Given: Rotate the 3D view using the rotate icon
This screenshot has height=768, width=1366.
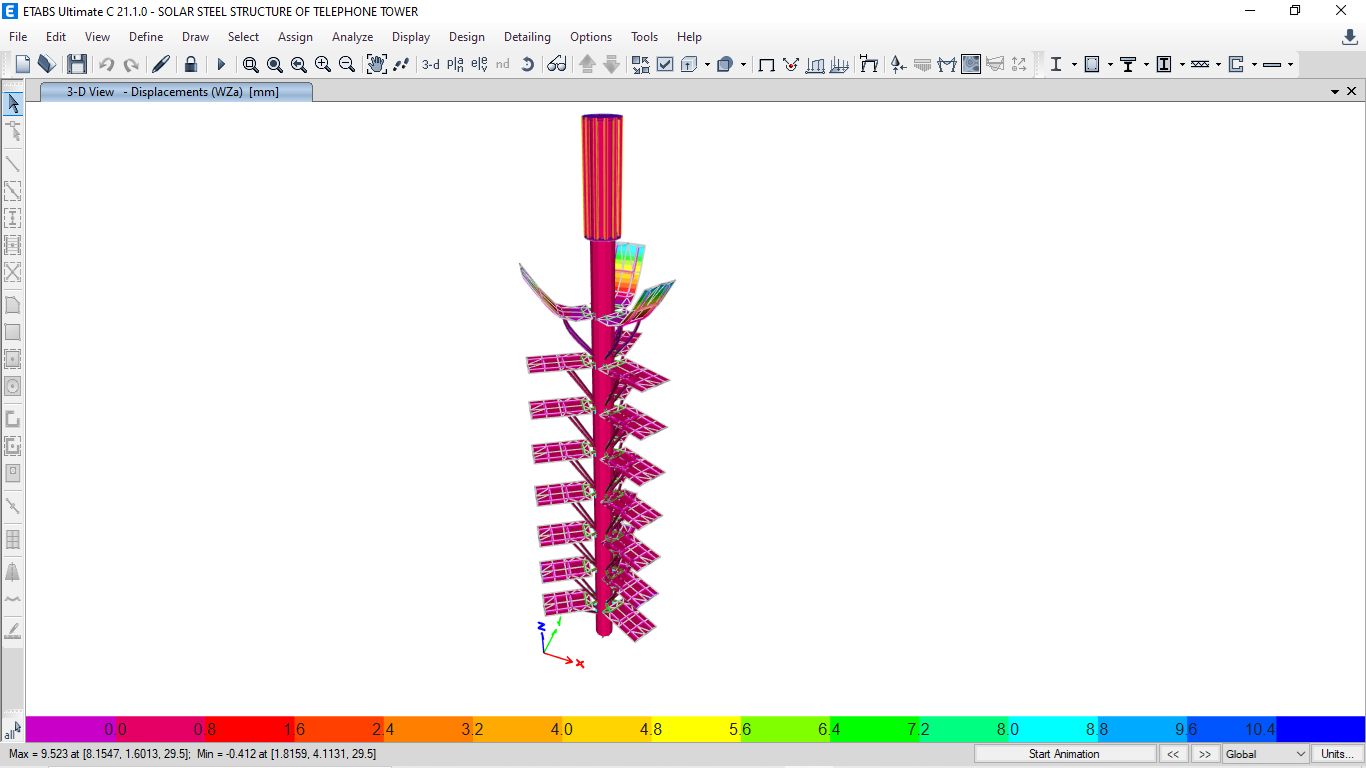Looking at the screenshot, I should click(x=527, y=63).
